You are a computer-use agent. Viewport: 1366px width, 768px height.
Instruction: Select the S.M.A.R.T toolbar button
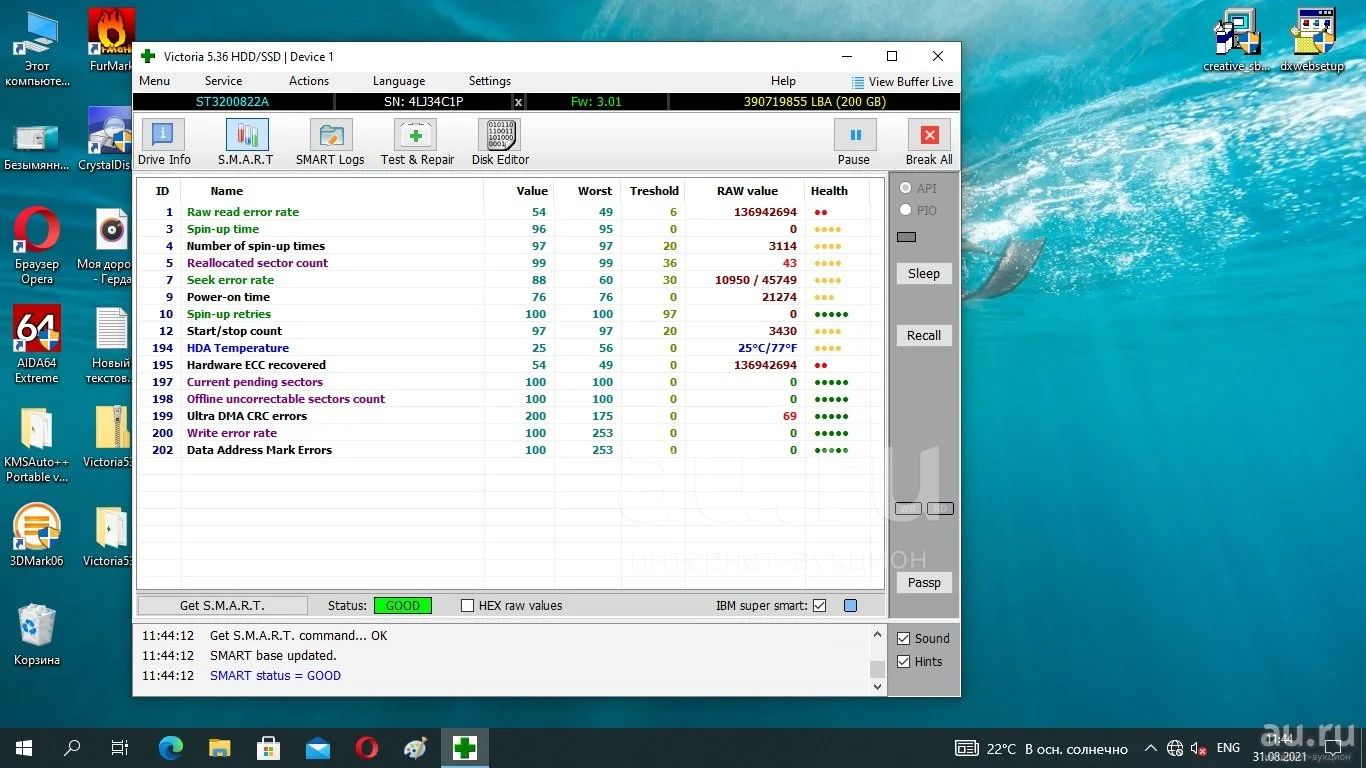coord(246,143)
